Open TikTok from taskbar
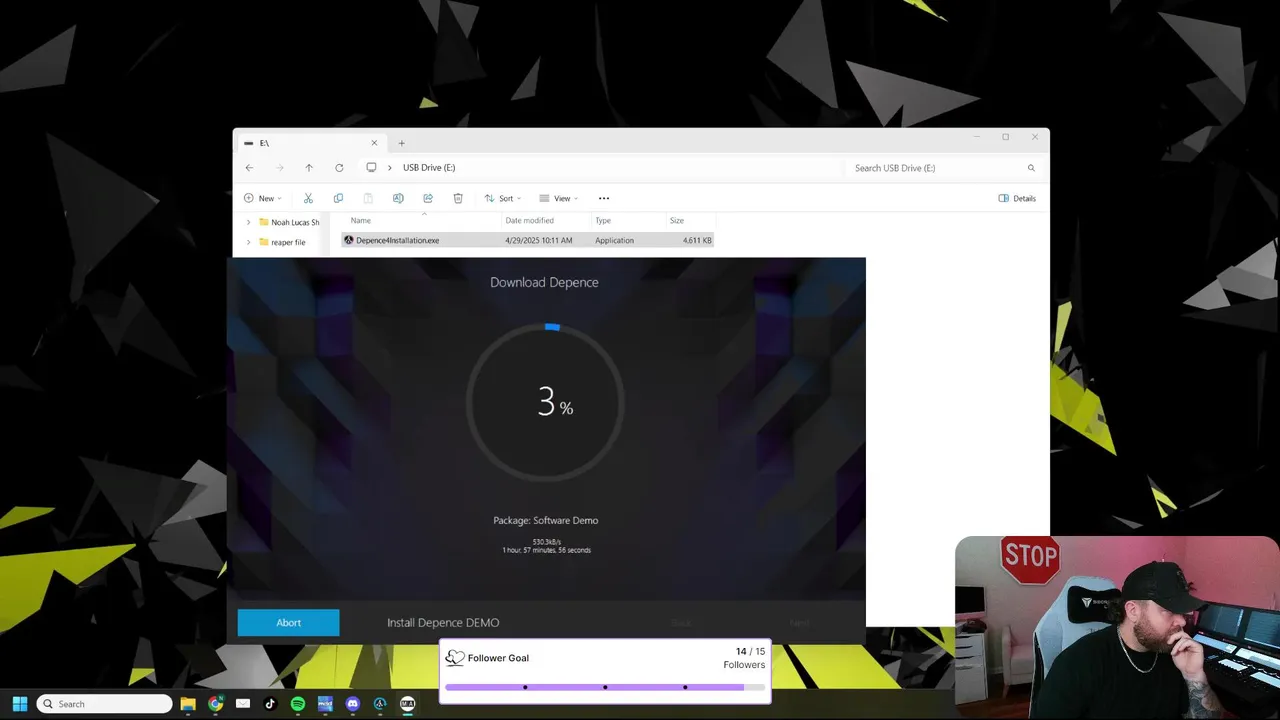Viewport: 1280px width, 720px height. pos(270,704)
